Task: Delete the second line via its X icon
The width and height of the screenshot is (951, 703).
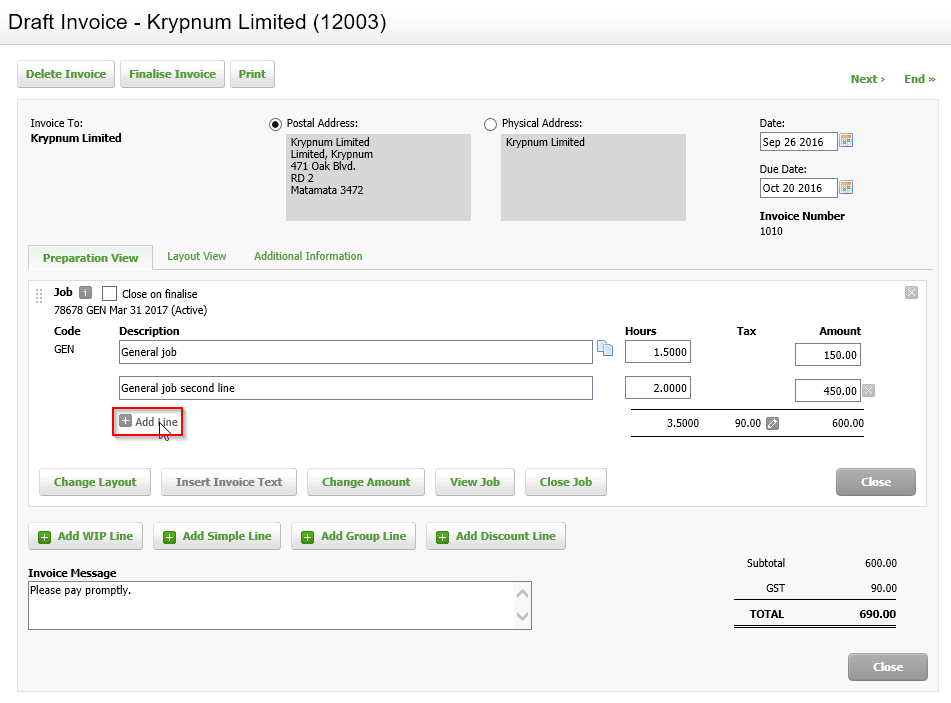Action: point(867,390)
